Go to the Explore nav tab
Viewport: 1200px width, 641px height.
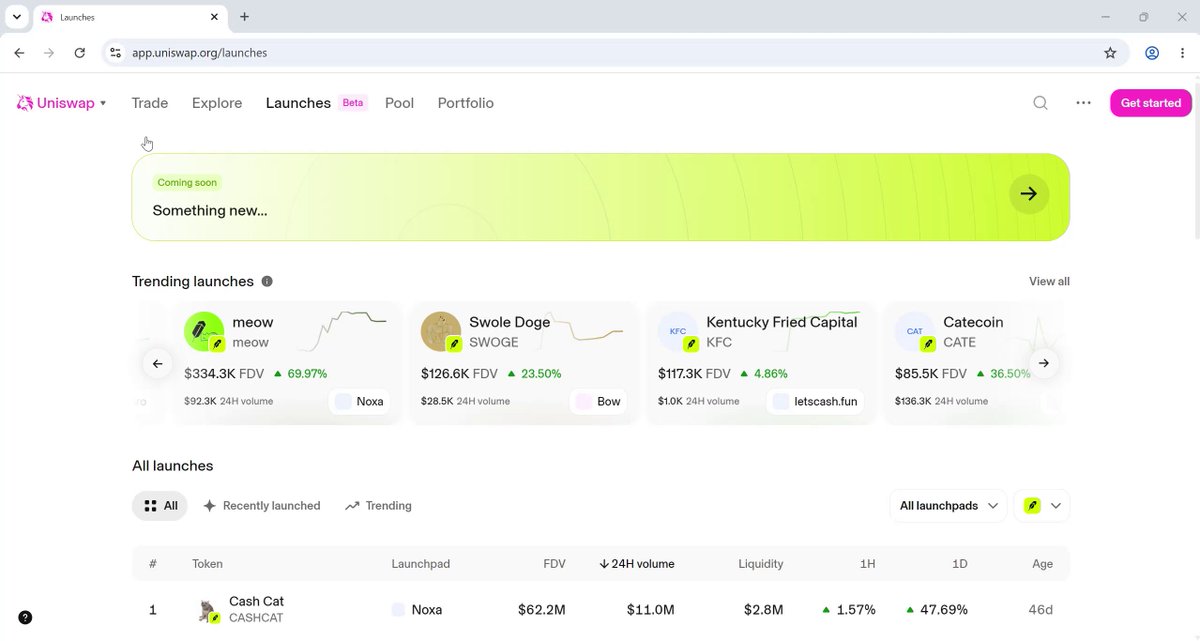click(217, 103)
